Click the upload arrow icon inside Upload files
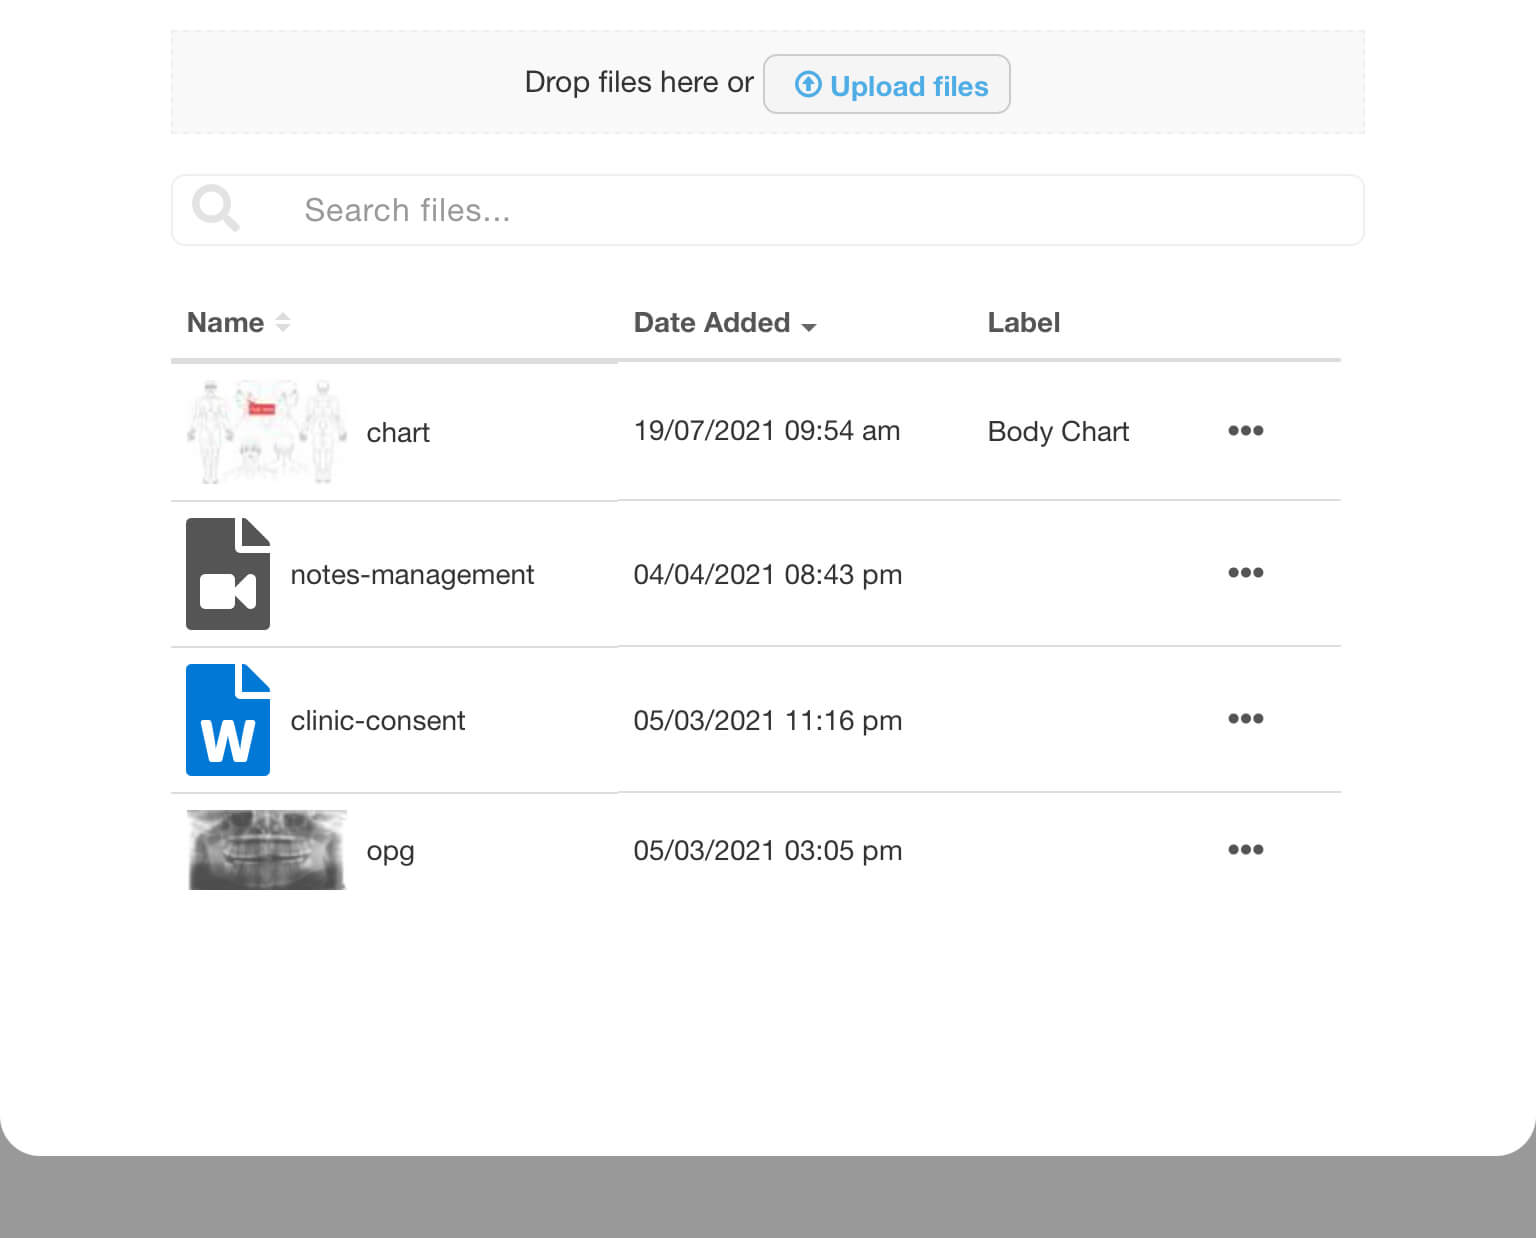1536x1238 pixels. (x=807, y=85)
